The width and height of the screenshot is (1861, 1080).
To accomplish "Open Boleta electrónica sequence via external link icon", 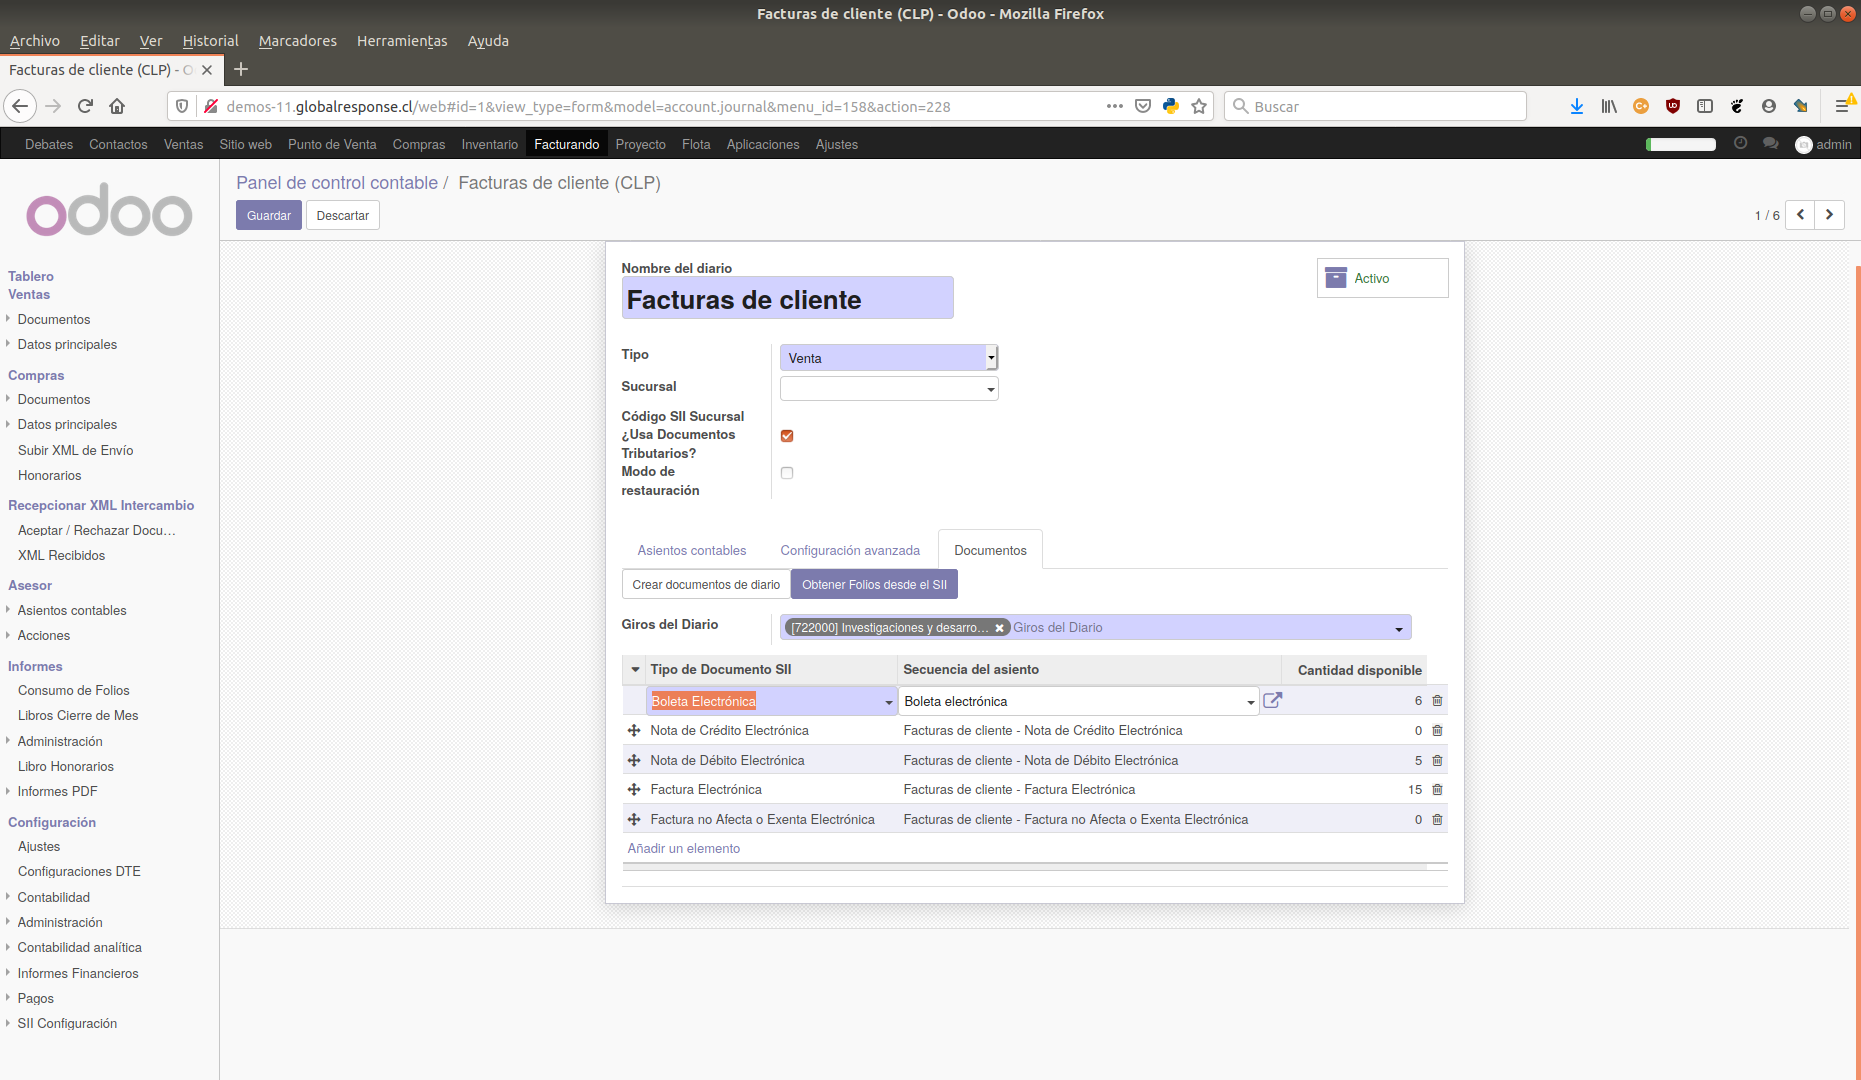I will [x=1272, y=700].
